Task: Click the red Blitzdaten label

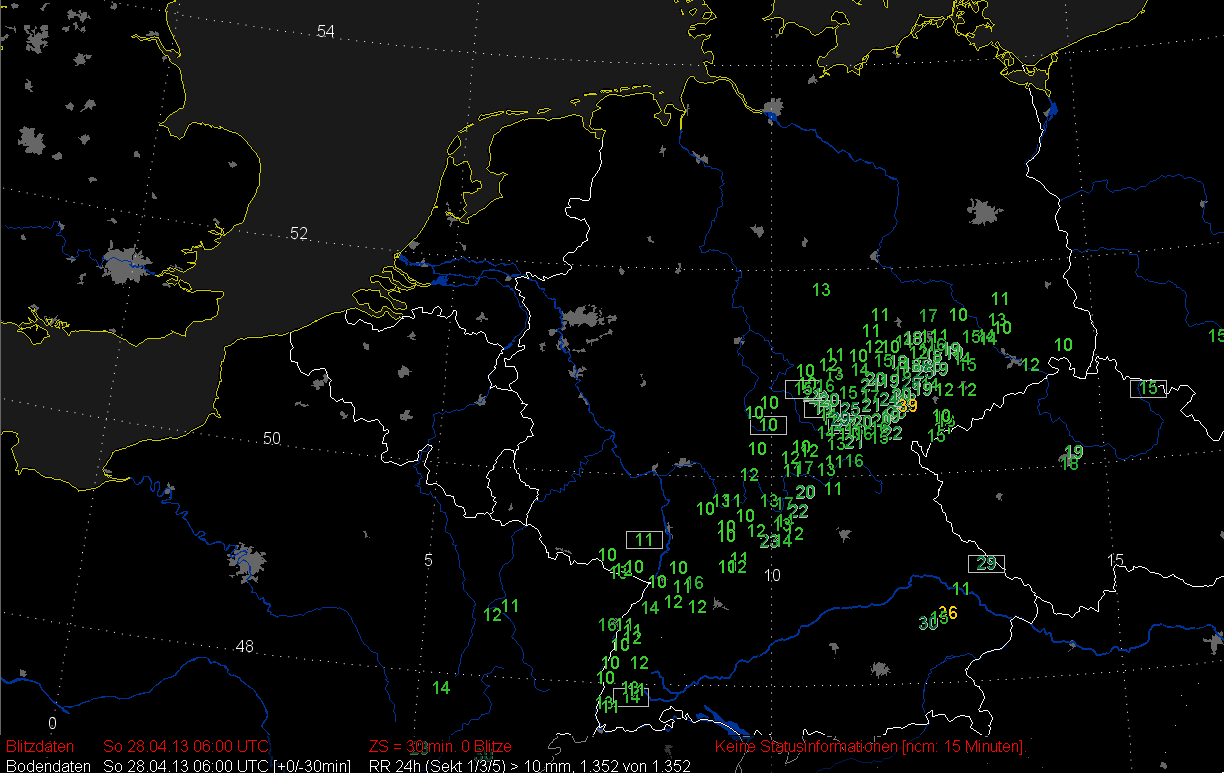Action: pyautogui.click(x=40, y=747)
